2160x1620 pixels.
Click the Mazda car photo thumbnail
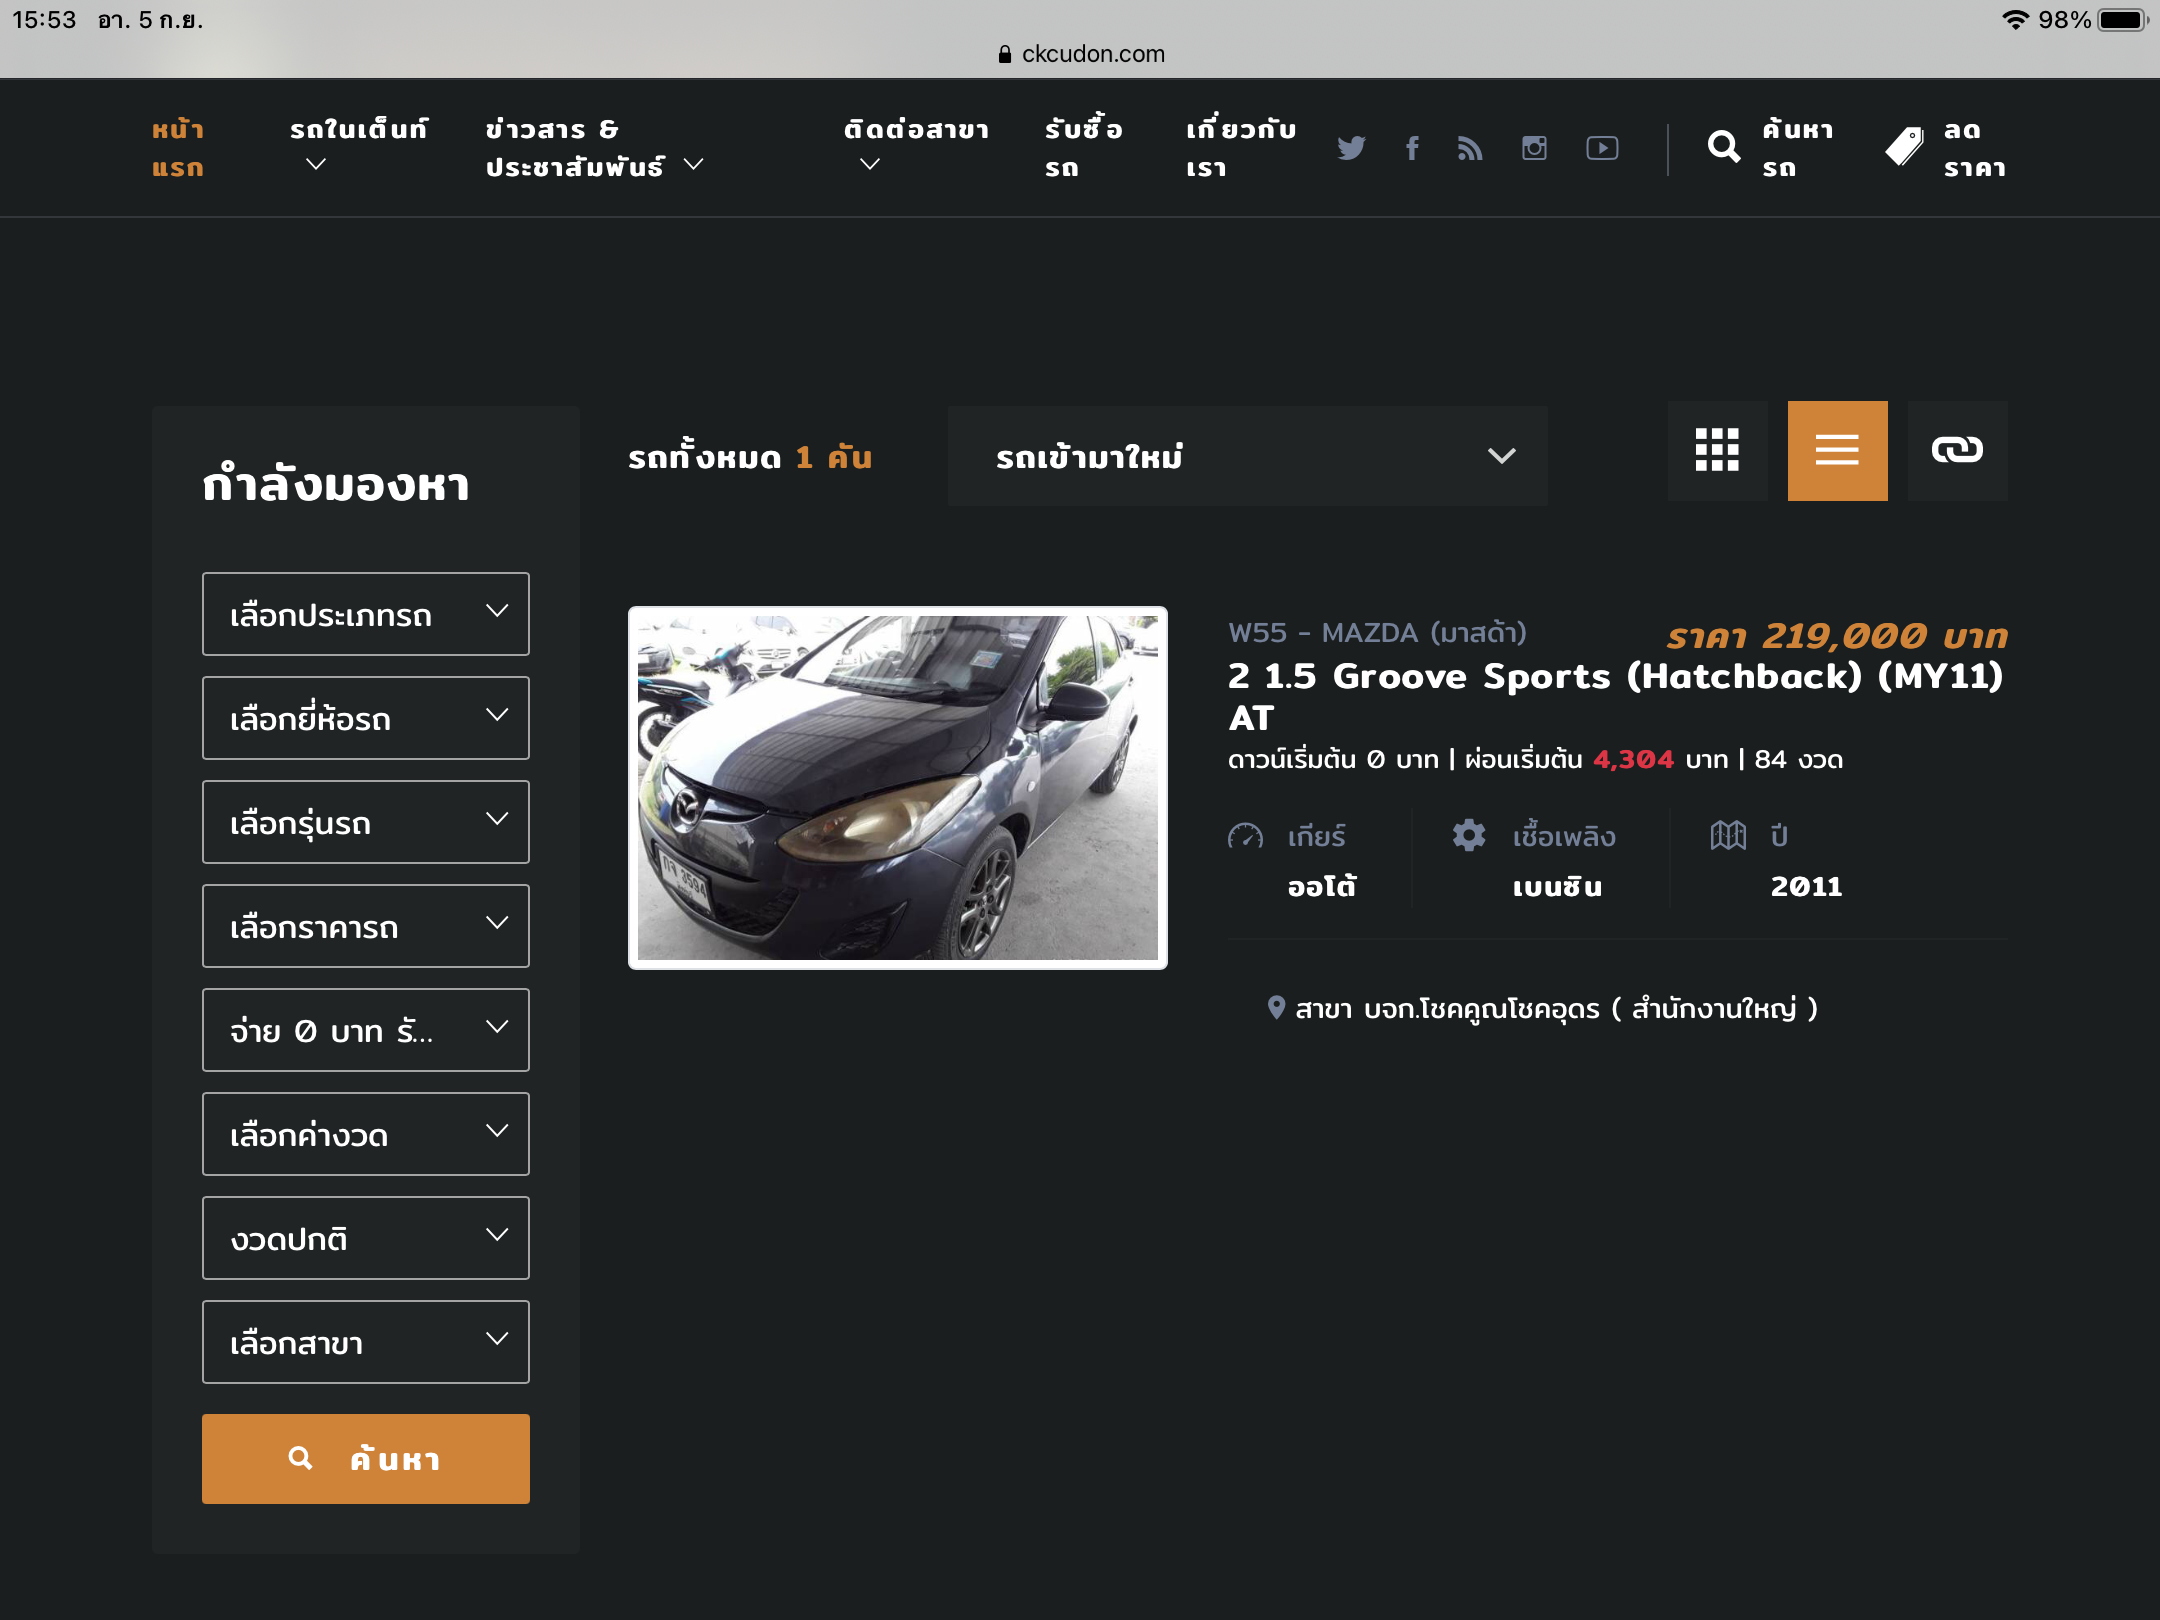point(897,788)
